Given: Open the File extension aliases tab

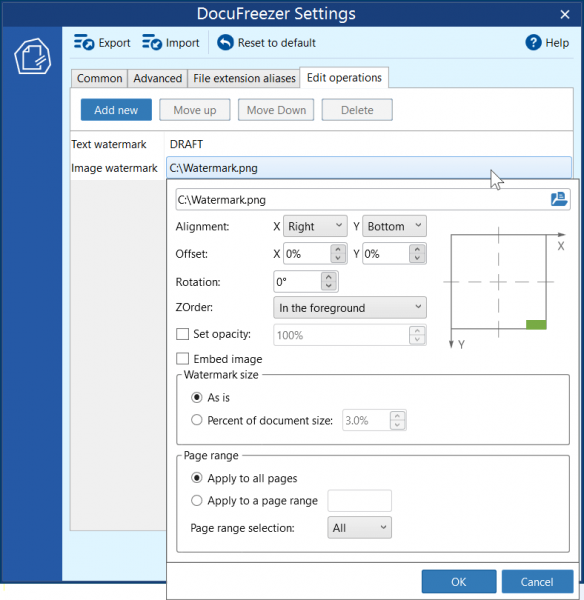Looking at the screenshot, I should [244, 78].
